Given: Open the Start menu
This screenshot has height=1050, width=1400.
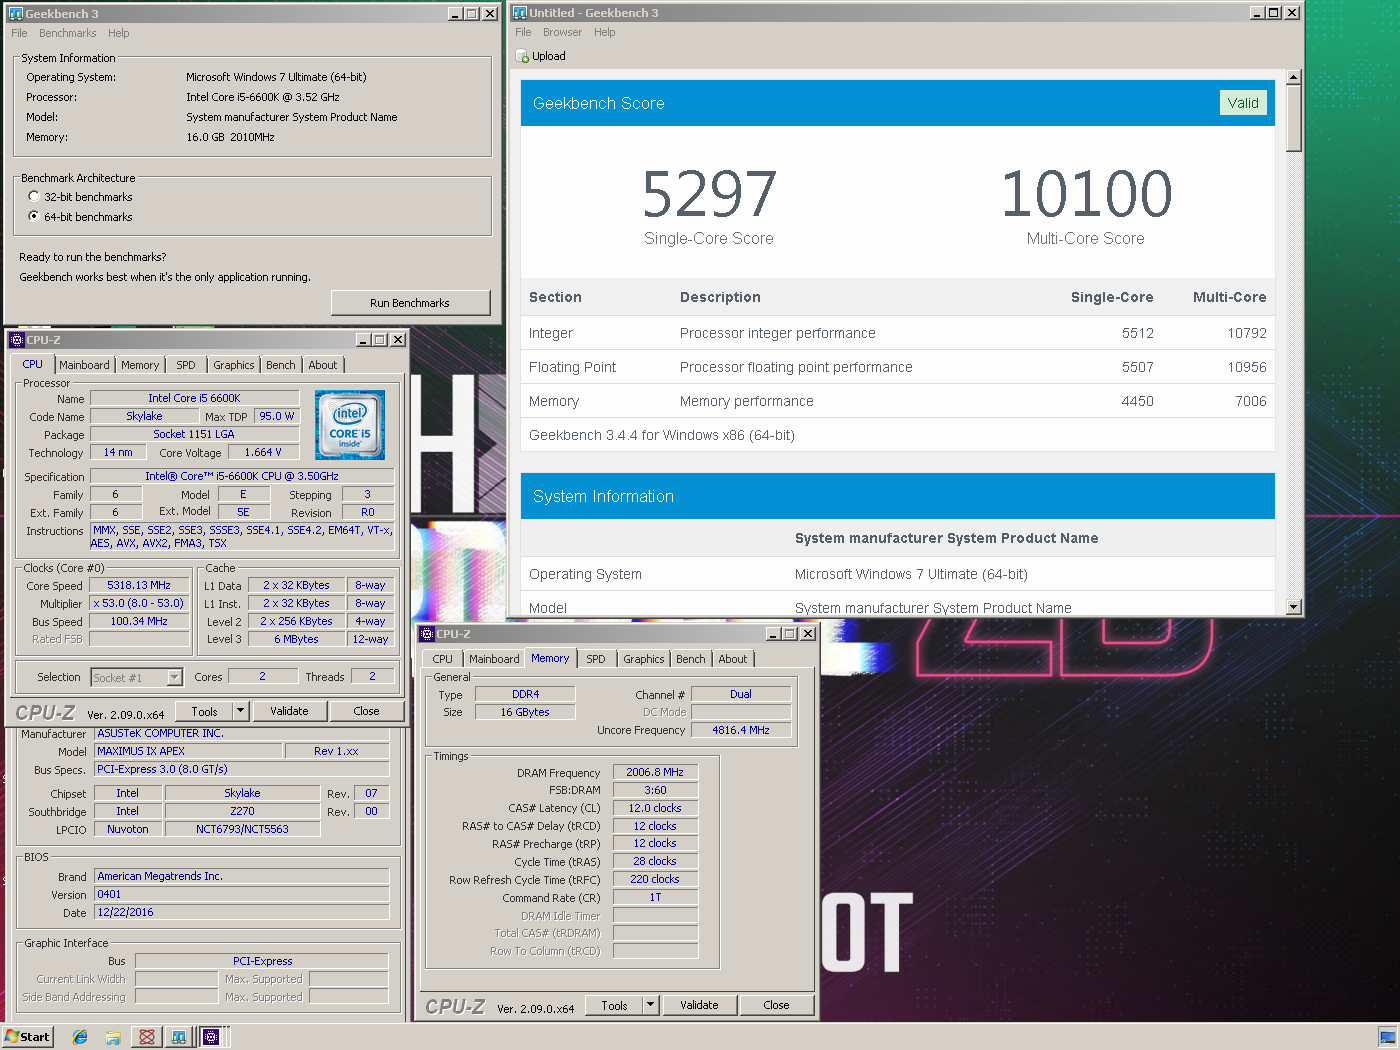Looking at the screenshot, I should [x=27, y=1037].
